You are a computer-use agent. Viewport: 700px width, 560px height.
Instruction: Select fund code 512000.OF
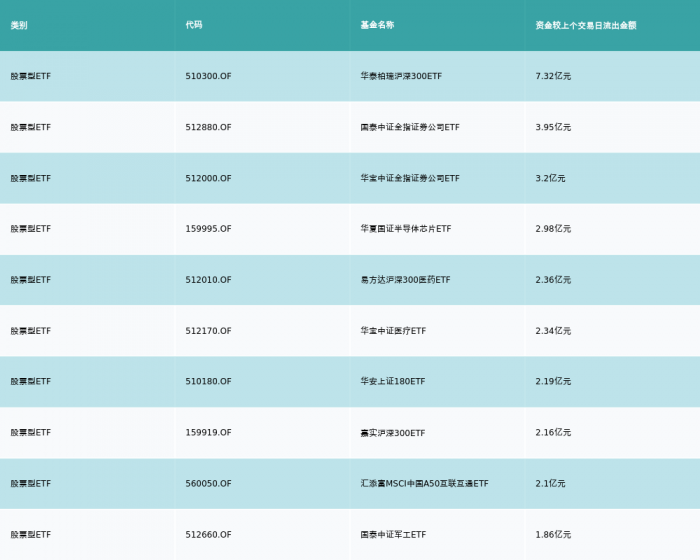pyautogui.click(x=208, y=178)
